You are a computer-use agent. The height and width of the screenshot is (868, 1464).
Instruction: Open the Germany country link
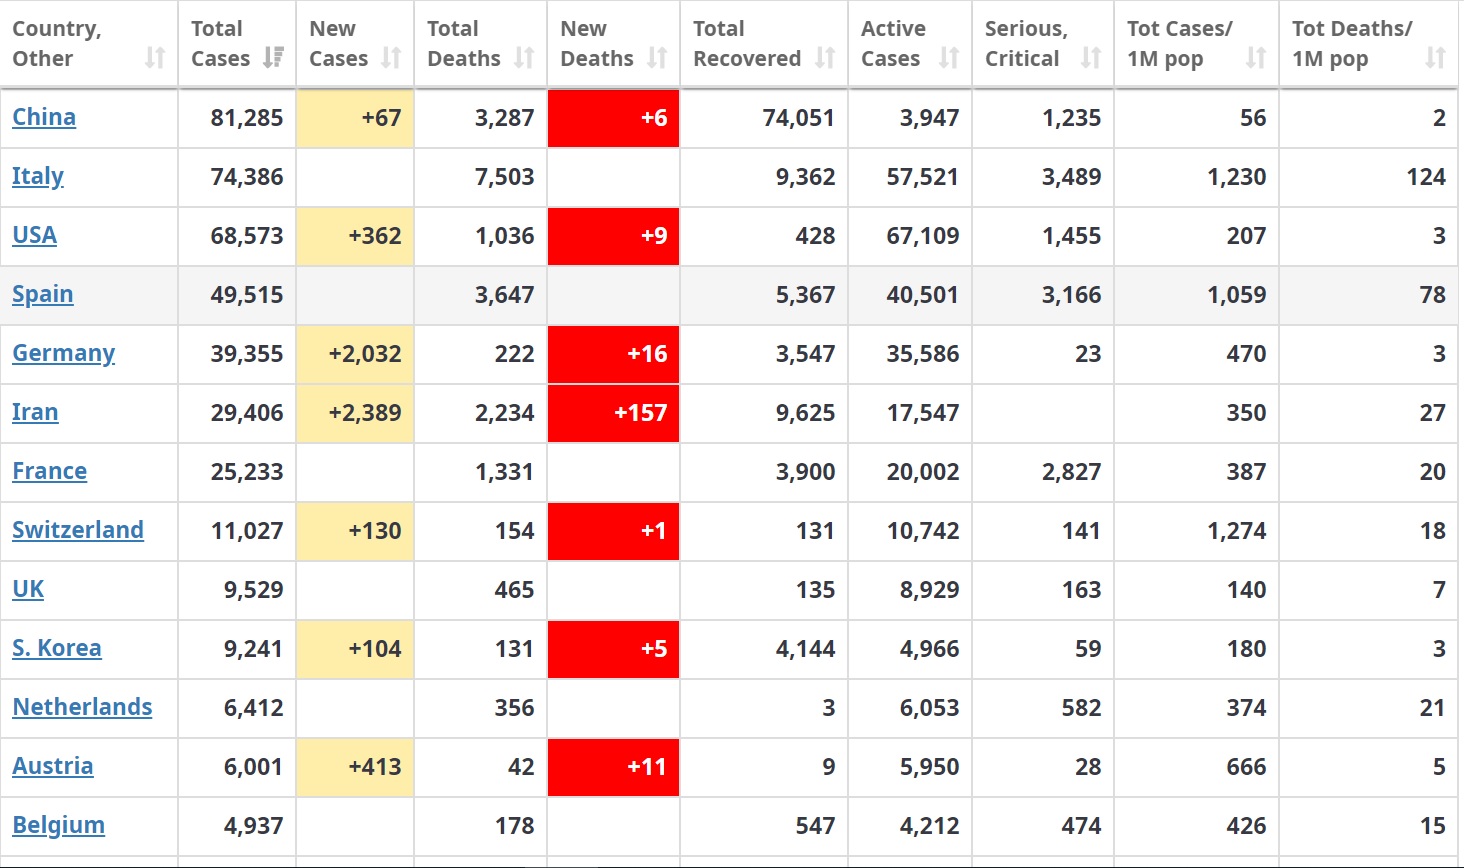click(63, 354)
